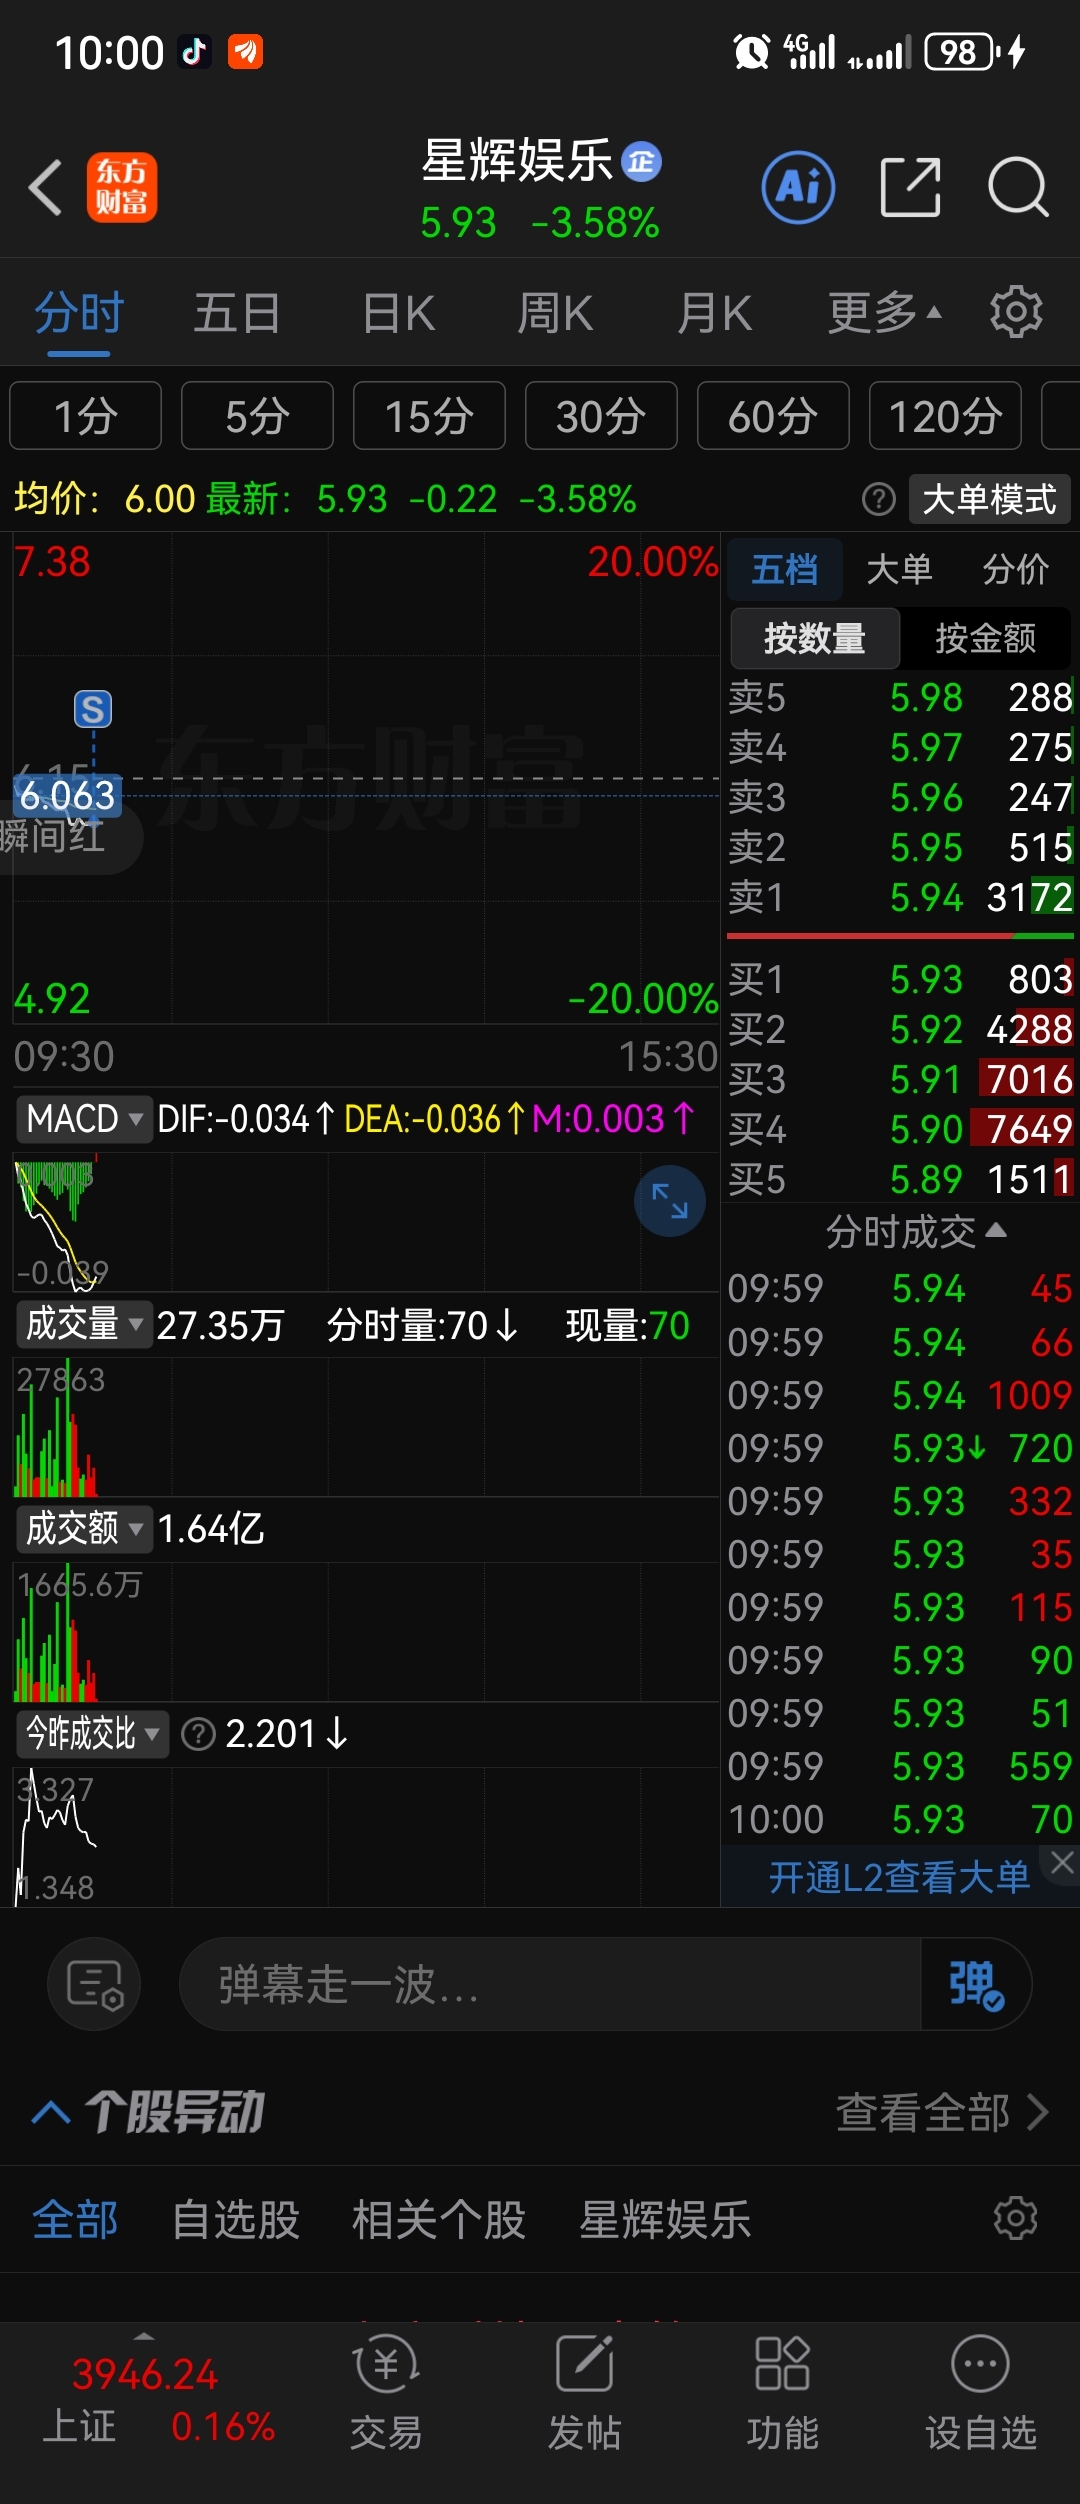
Task: Open 个股异动 settings gear icon
Action: 1015,2218
